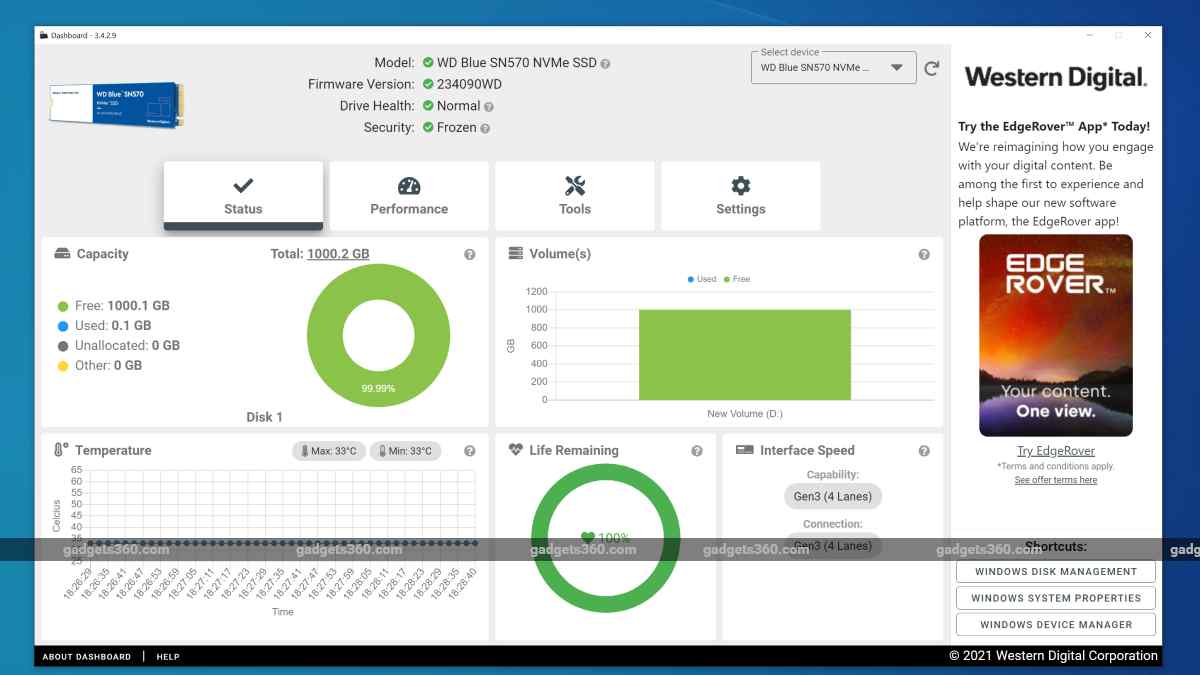This screenshot has width=1200, height=675.
Task: Toggle the Free series in the Volume(s) legend
Action: tap(736, 279)
